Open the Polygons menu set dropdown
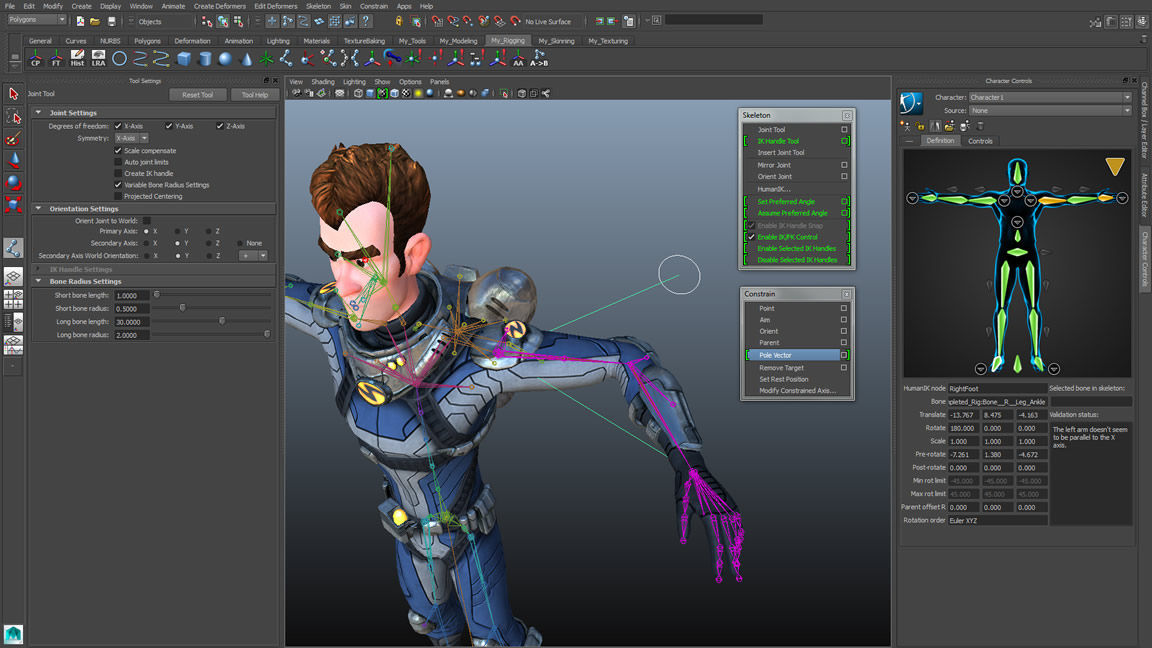1152x648 pixels. 37,20
